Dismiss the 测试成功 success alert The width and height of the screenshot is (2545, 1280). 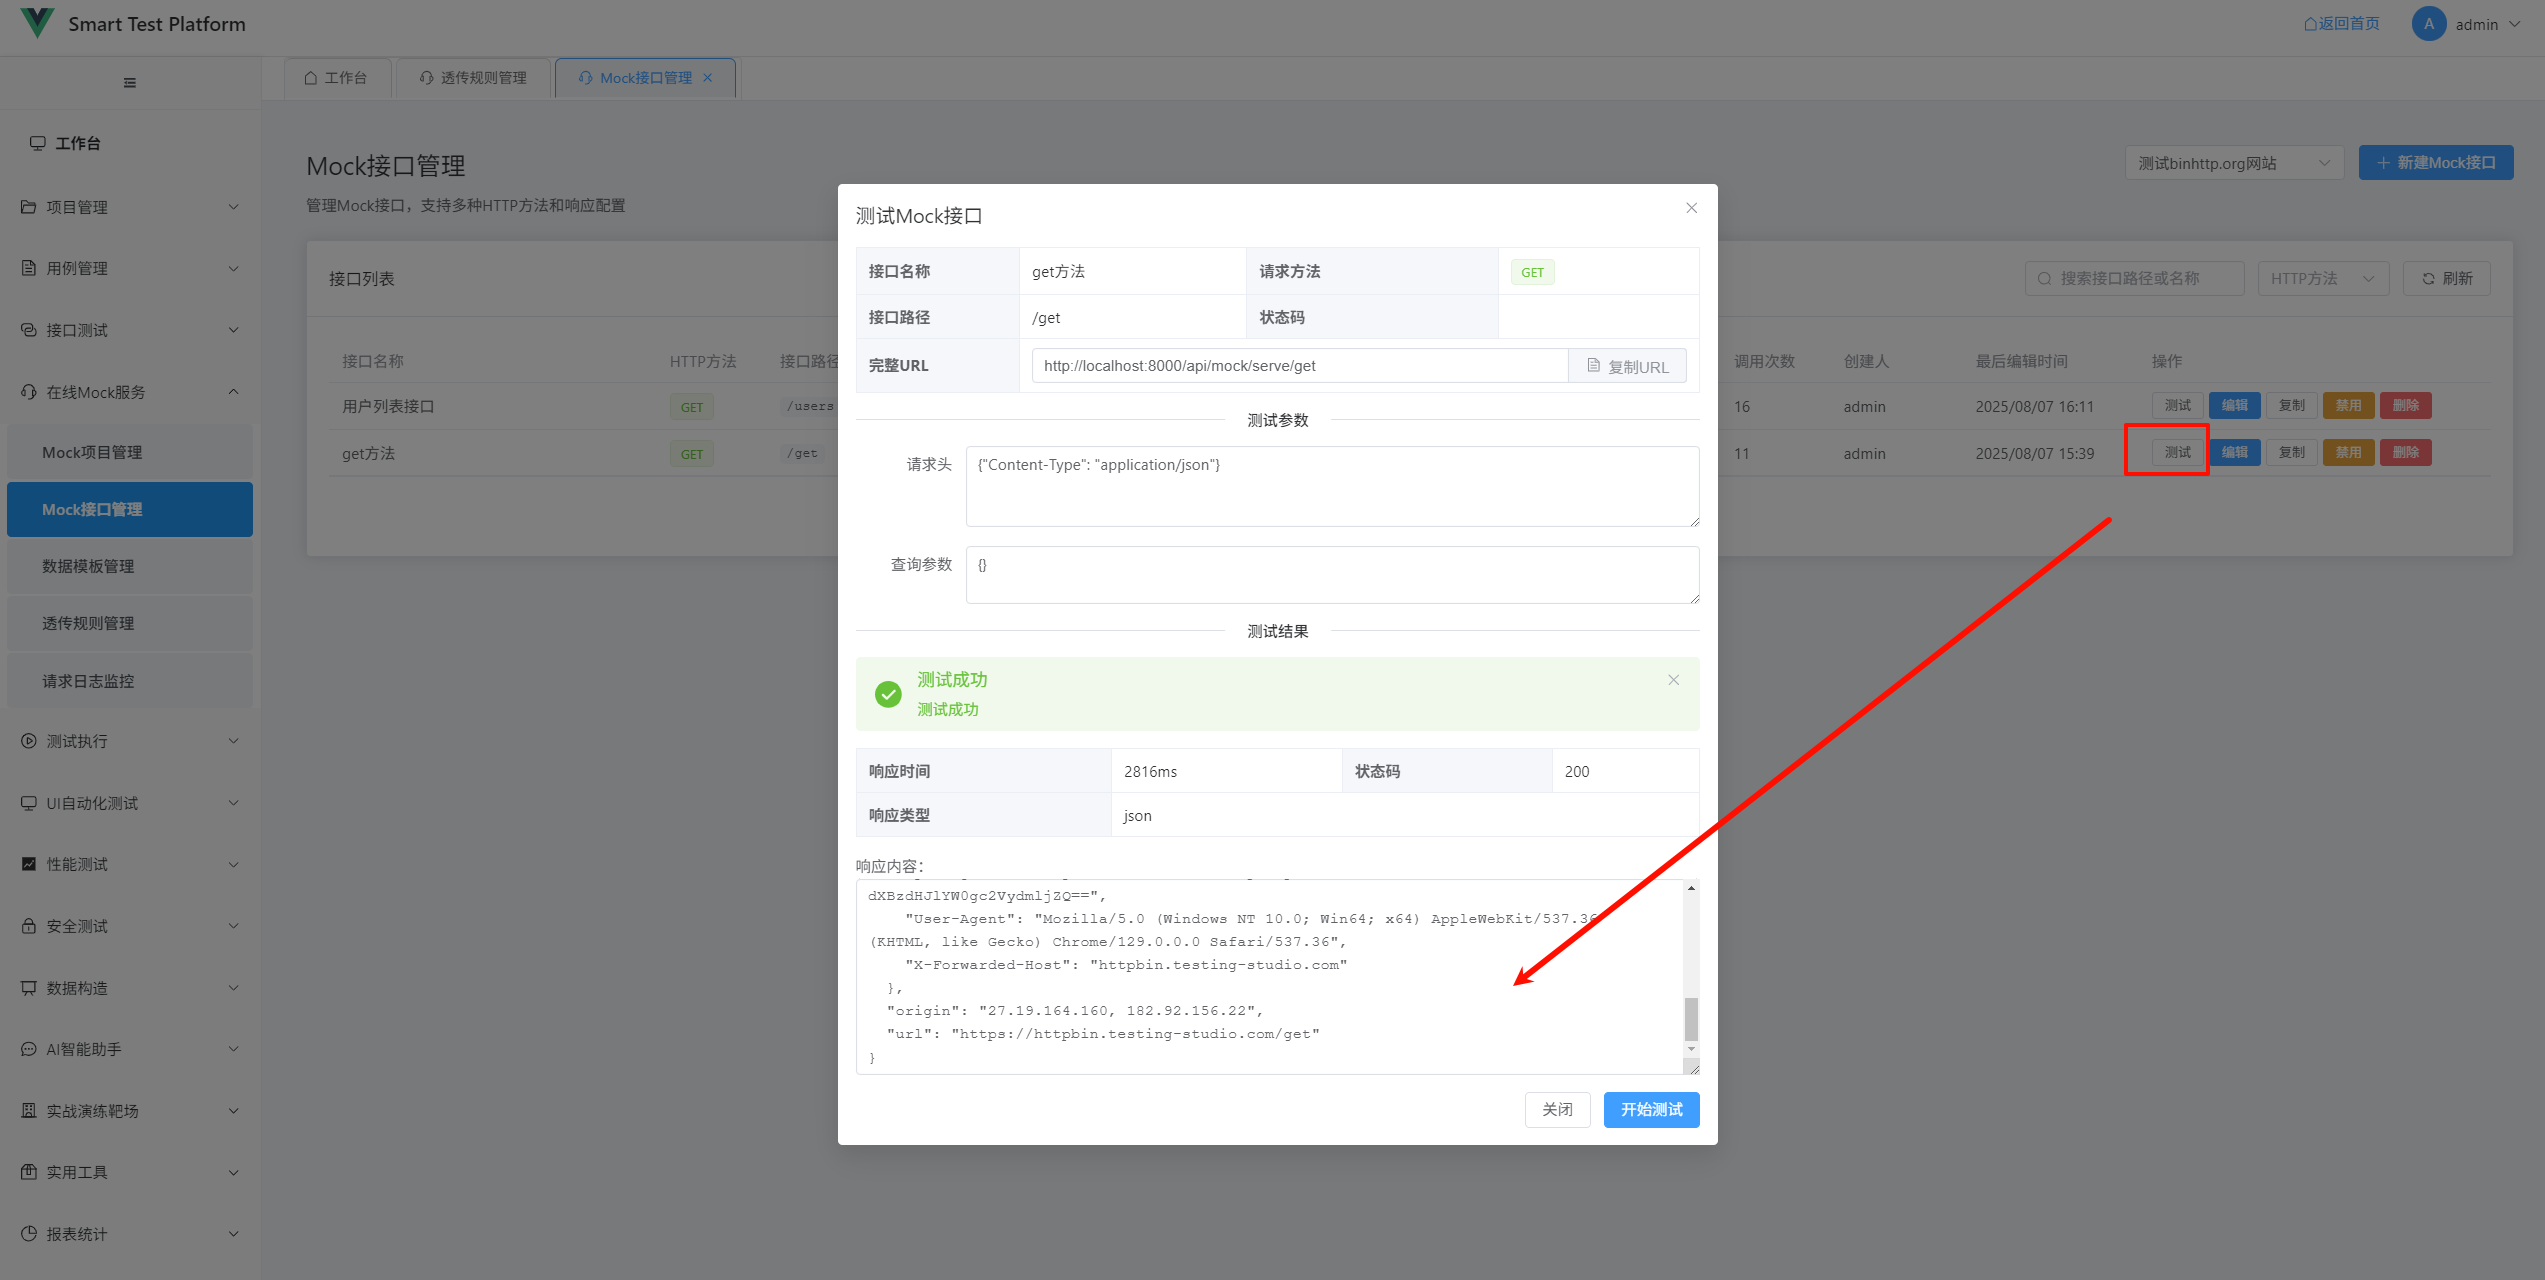[x=1673, y=680]
